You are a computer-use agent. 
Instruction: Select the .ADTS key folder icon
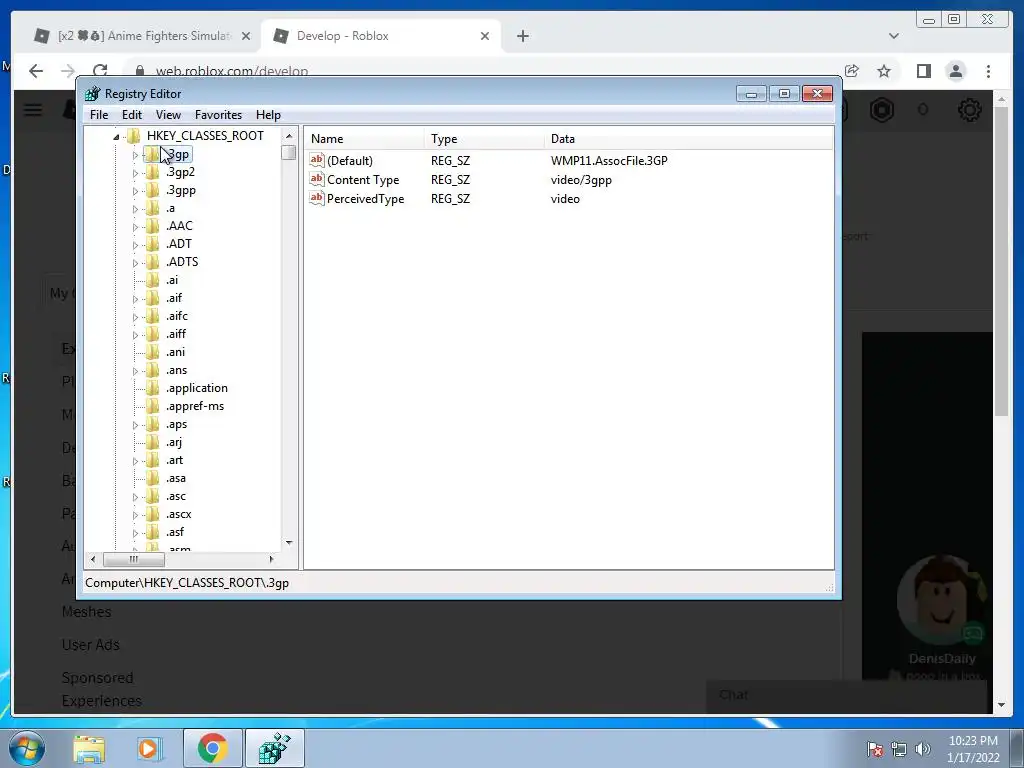coord(153,262)
